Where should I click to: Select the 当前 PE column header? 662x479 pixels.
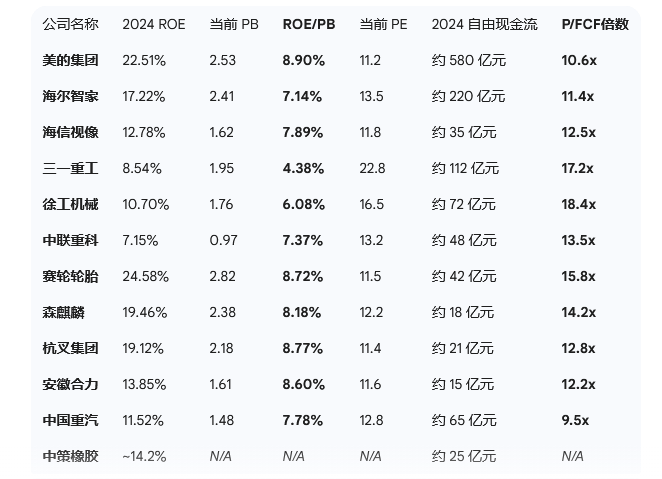382,24
